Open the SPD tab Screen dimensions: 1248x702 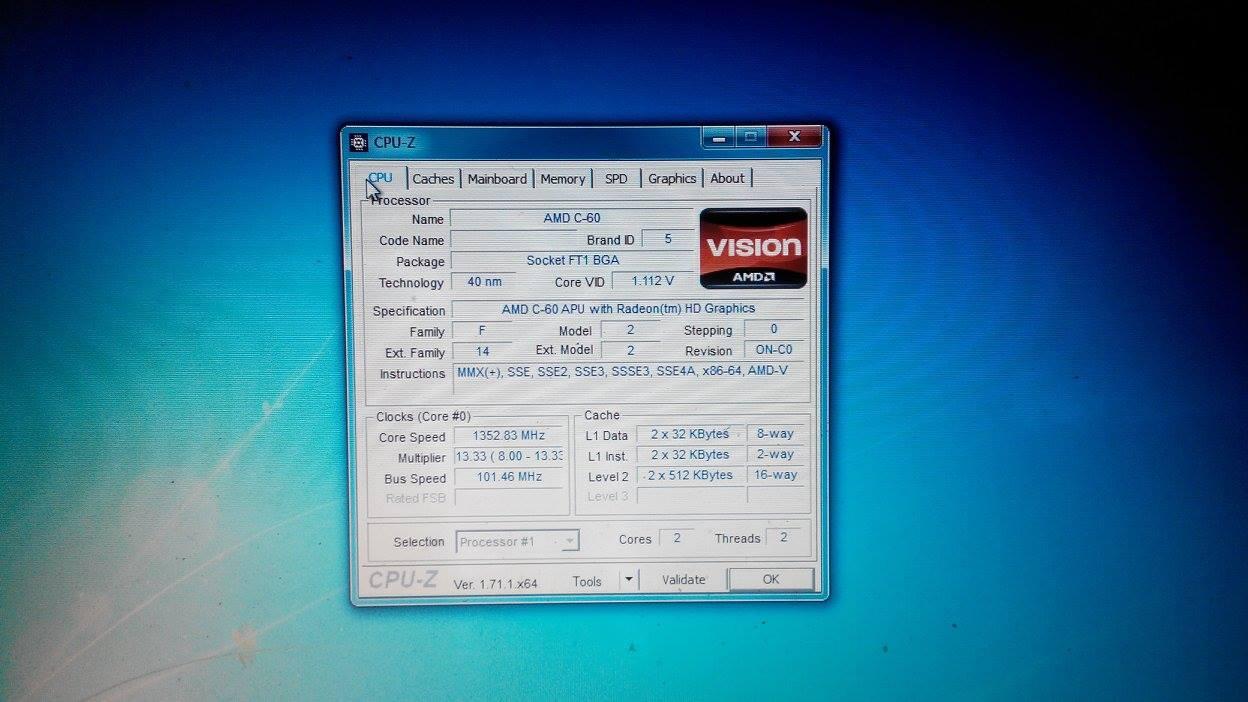(x=616, y=179)
